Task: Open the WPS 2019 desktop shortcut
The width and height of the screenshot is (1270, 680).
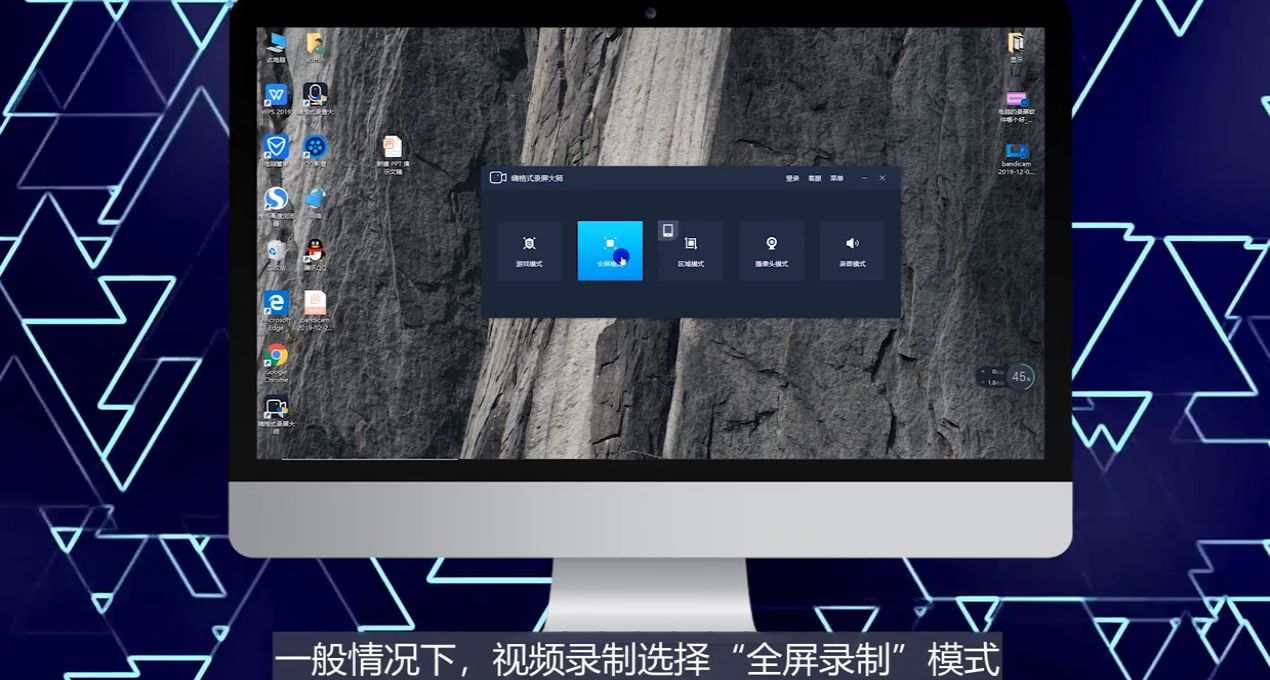Action: click(277, 96)
